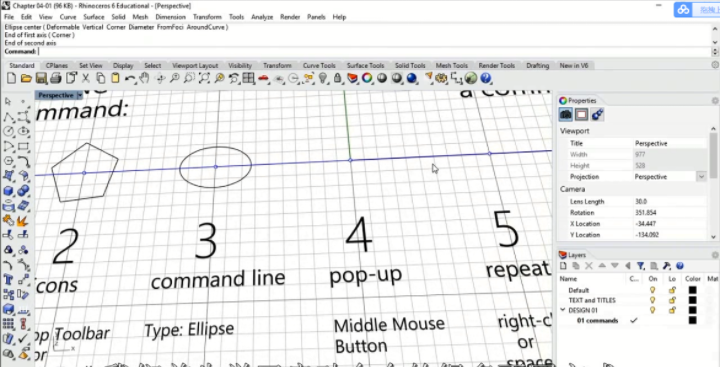Viewport: 720px width, 367px height.
Task: Open the Projection dropdown
Action: (701, 176)
